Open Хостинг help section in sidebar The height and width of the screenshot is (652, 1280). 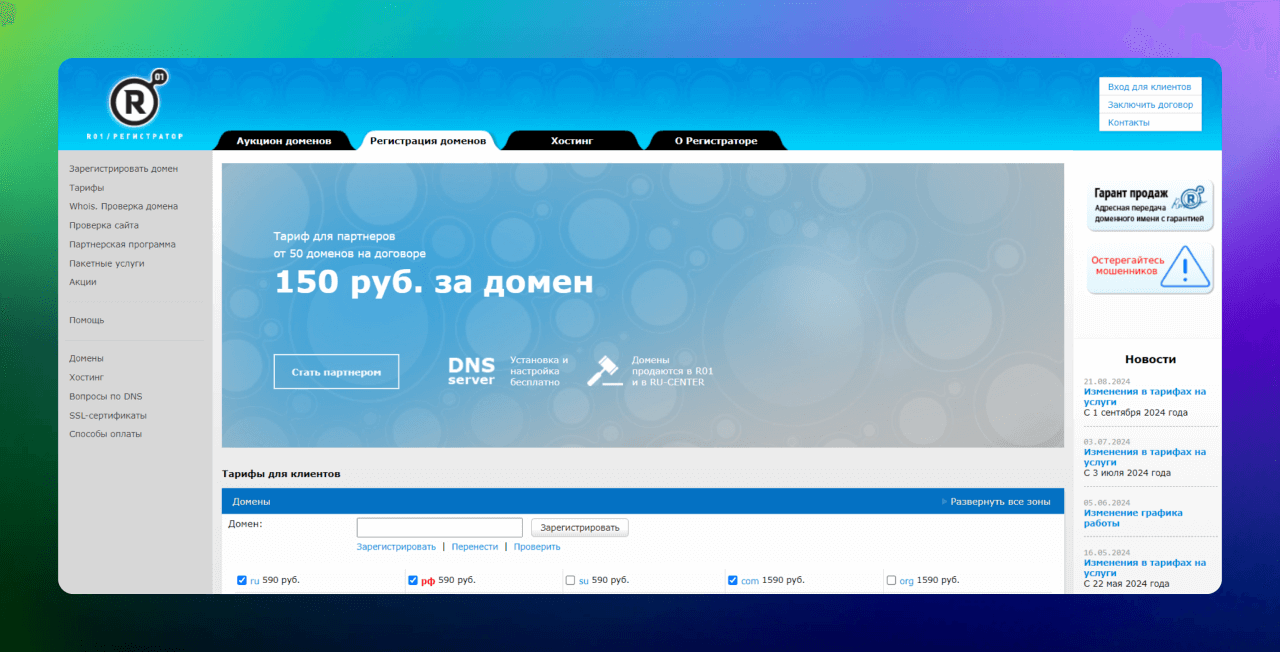pos(87,378)
